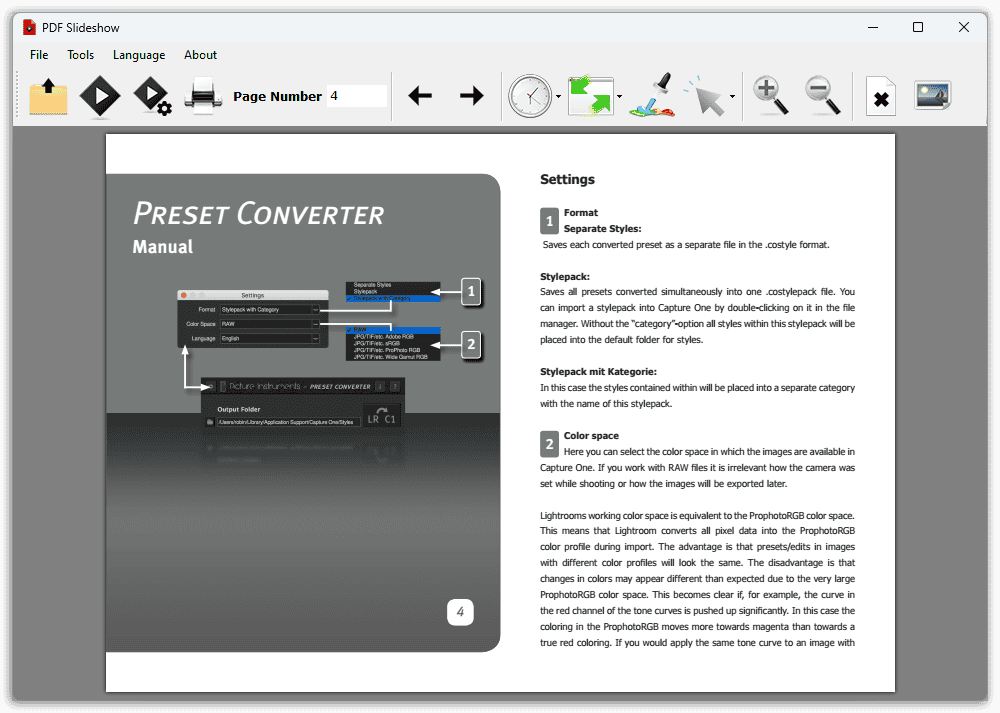Open a PDF with the folder icon

pyautogui.click(x=48, y=96)
